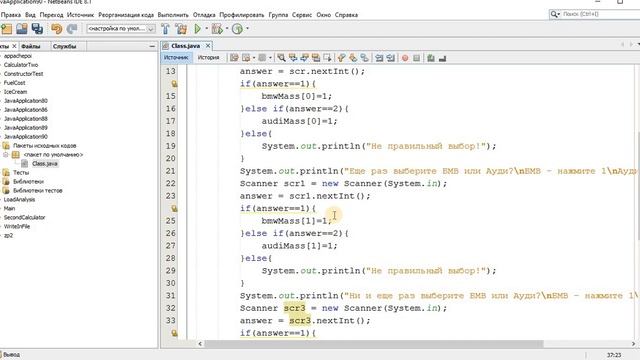
Task: Open the Правка menu
Action: pyautogui.click(x=11, y=15)
